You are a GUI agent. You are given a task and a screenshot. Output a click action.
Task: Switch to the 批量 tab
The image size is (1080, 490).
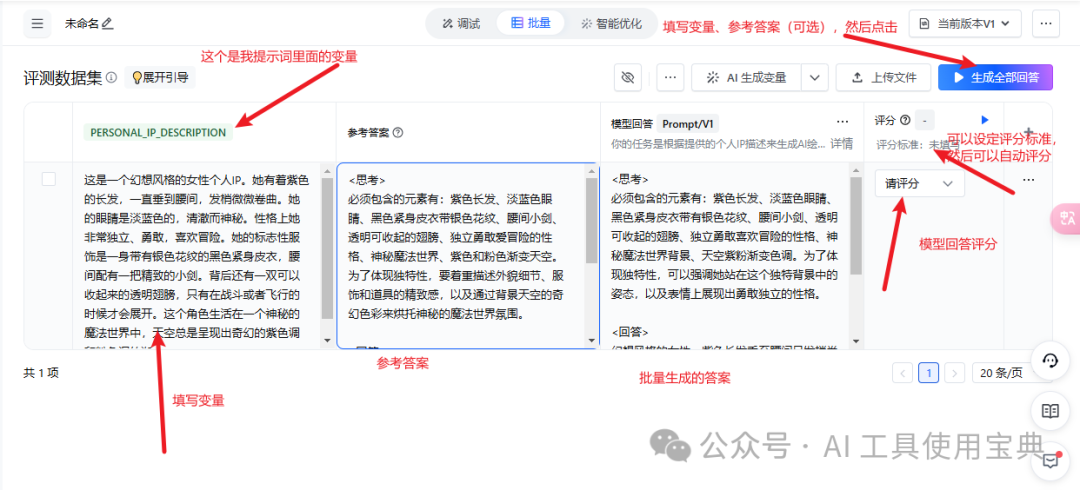pos(531,23)
